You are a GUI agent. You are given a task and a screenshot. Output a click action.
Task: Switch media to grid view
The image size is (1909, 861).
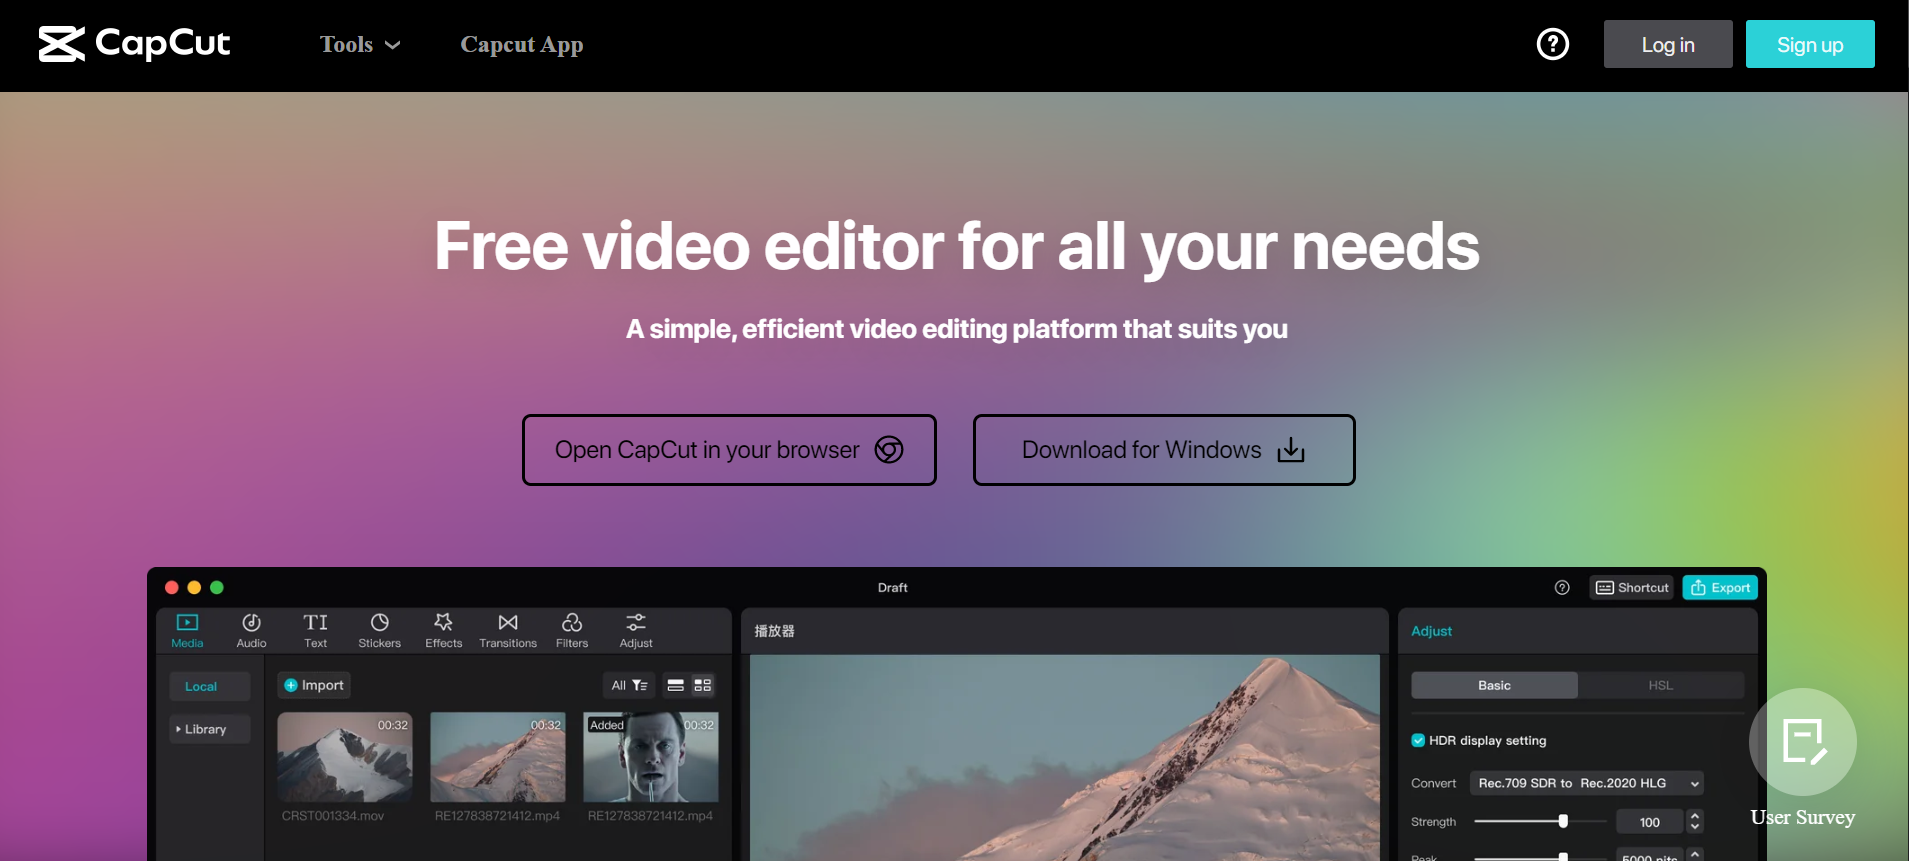pyautogui.click(x=703, y=685)
